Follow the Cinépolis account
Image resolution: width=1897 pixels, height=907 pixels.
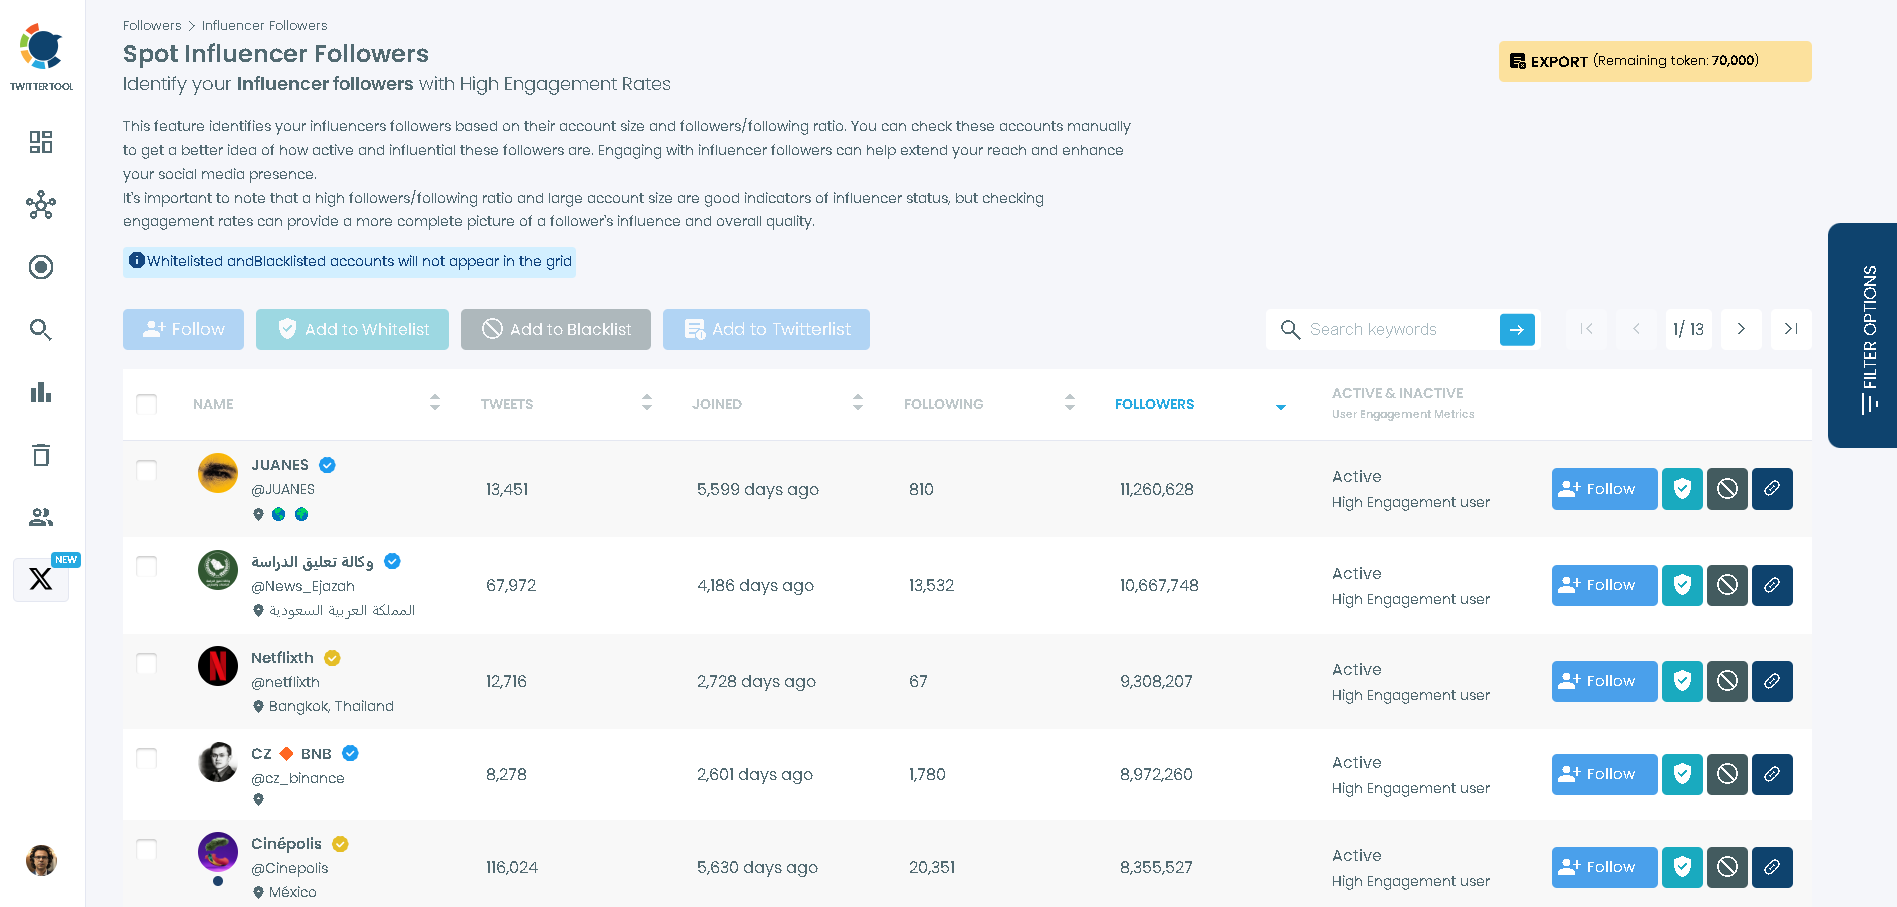pos(1604,867)
